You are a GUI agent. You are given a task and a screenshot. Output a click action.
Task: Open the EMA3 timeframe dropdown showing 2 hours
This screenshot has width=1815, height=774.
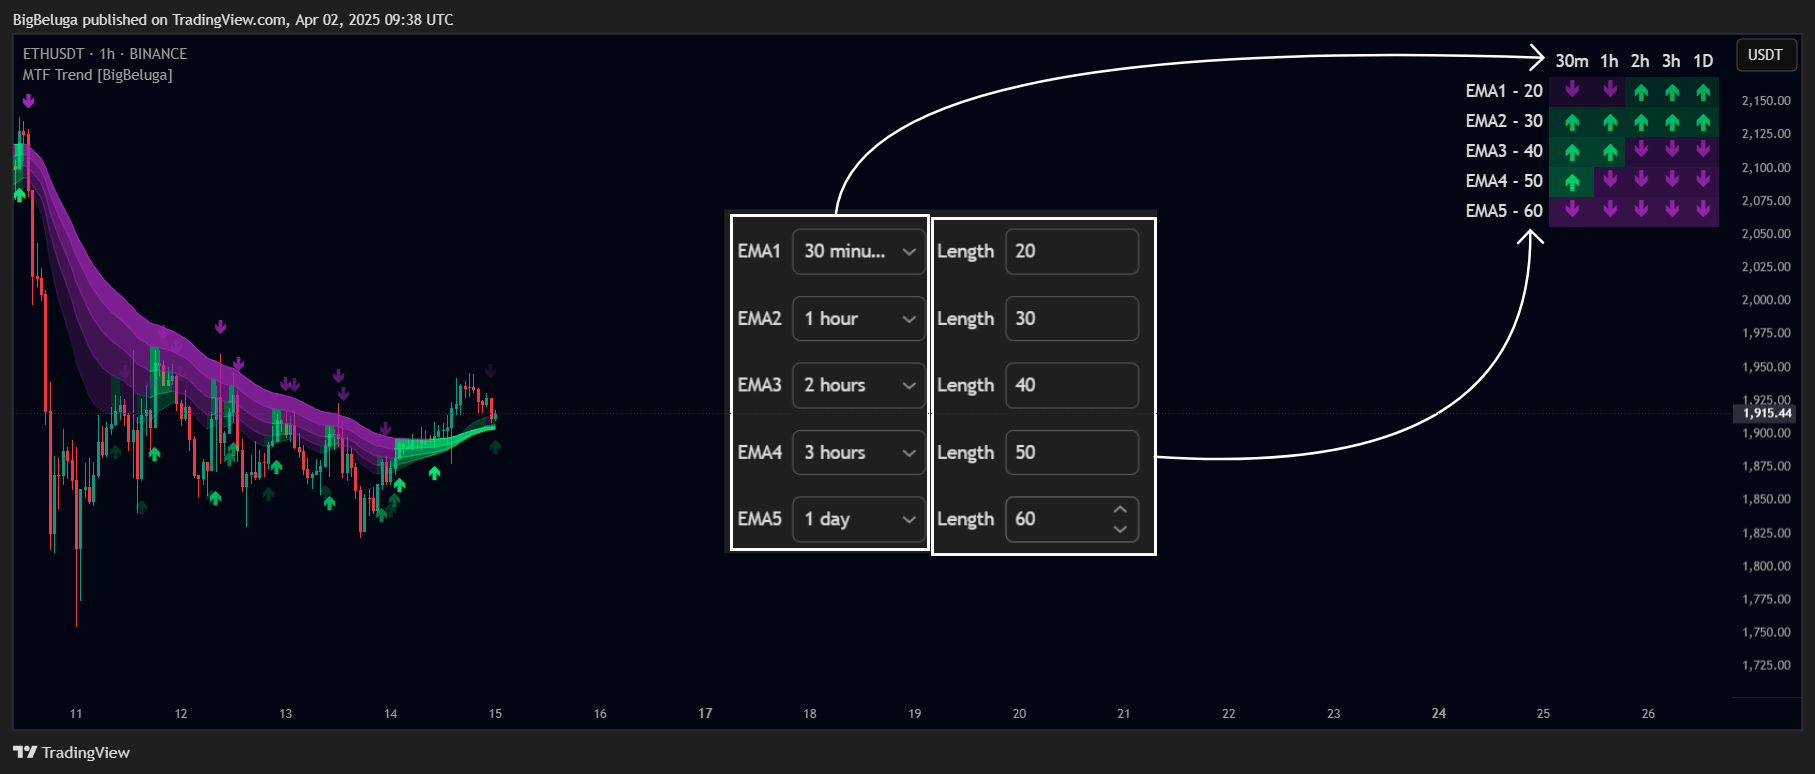pyautogui.click(x=858, y=385)
